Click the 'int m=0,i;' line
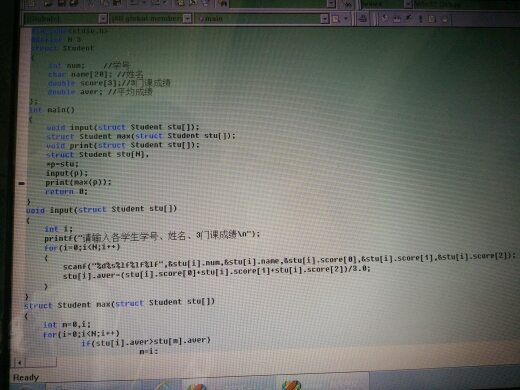 [x=66, y=324]
